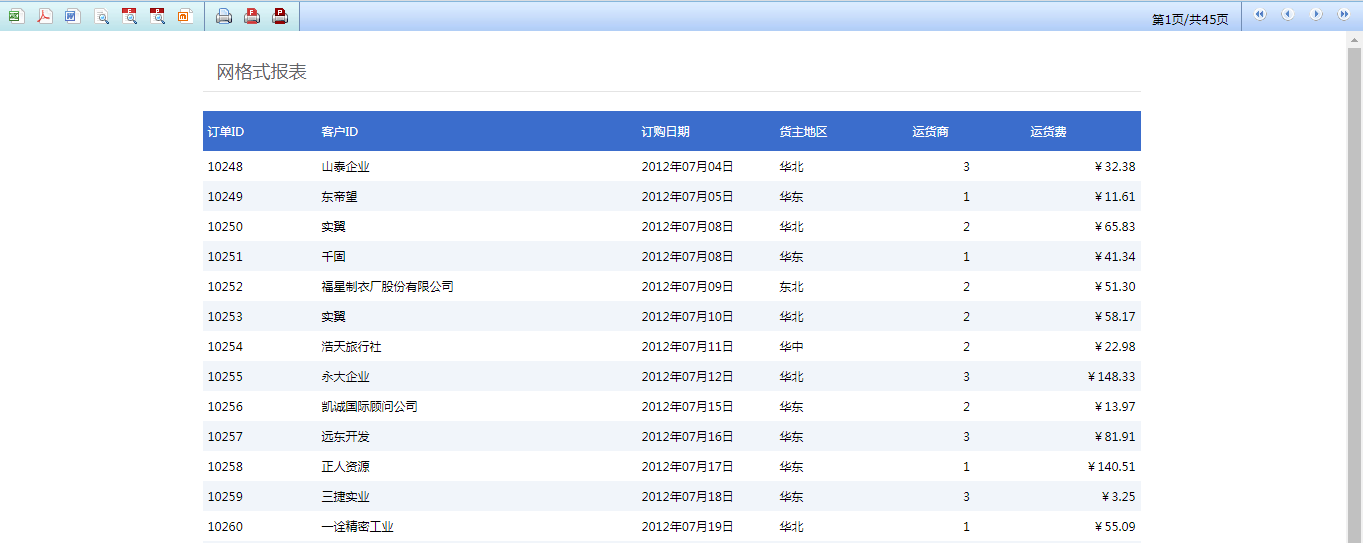Export the report to Excel
Viewport: 1363px width, 543px height.
point(17,16)
